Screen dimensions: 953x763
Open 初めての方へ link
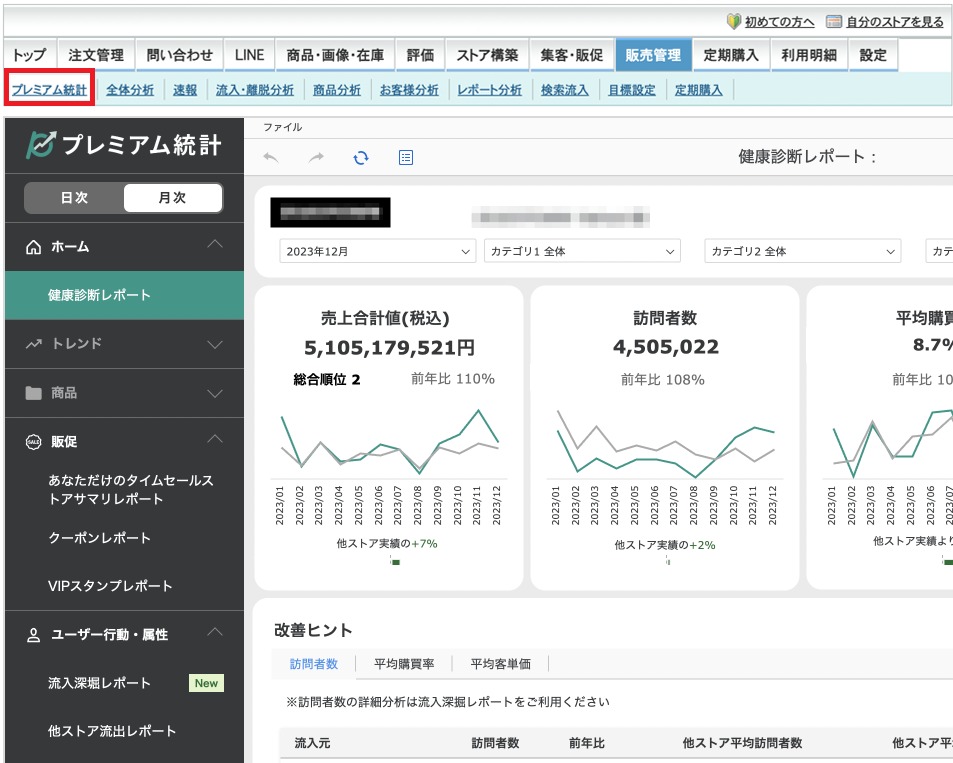(x=778, y=22)
